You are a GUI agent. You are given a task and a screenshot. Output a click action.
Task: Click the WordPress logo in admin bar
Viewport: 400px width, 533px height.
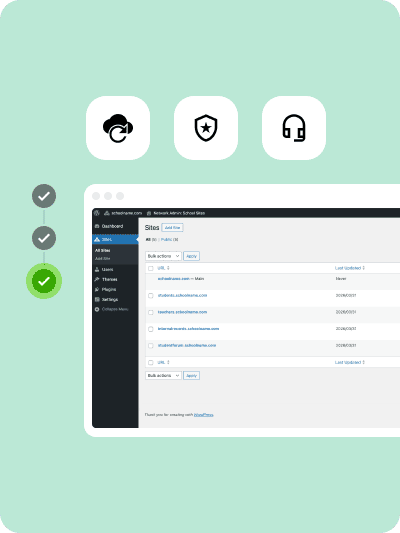coord(97,213)
